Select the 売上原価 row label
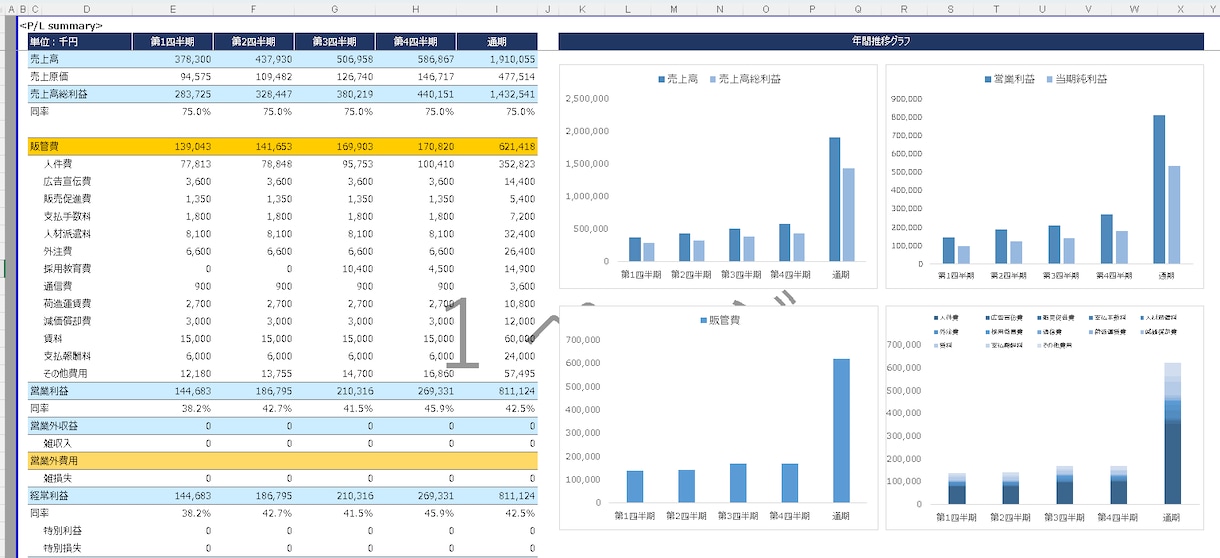 49,77
